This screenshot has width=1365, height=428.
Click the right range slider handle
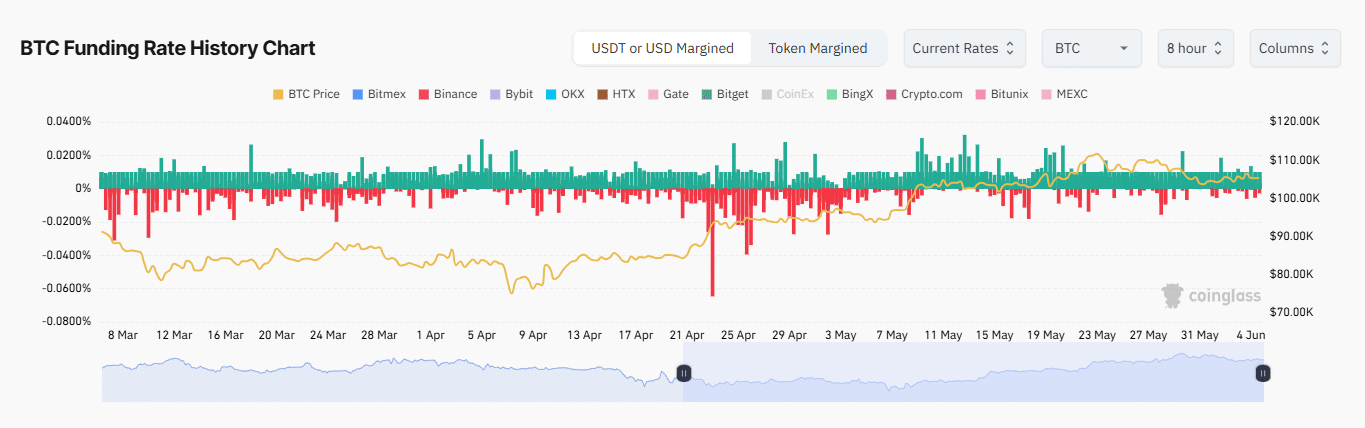[1263, 373]
